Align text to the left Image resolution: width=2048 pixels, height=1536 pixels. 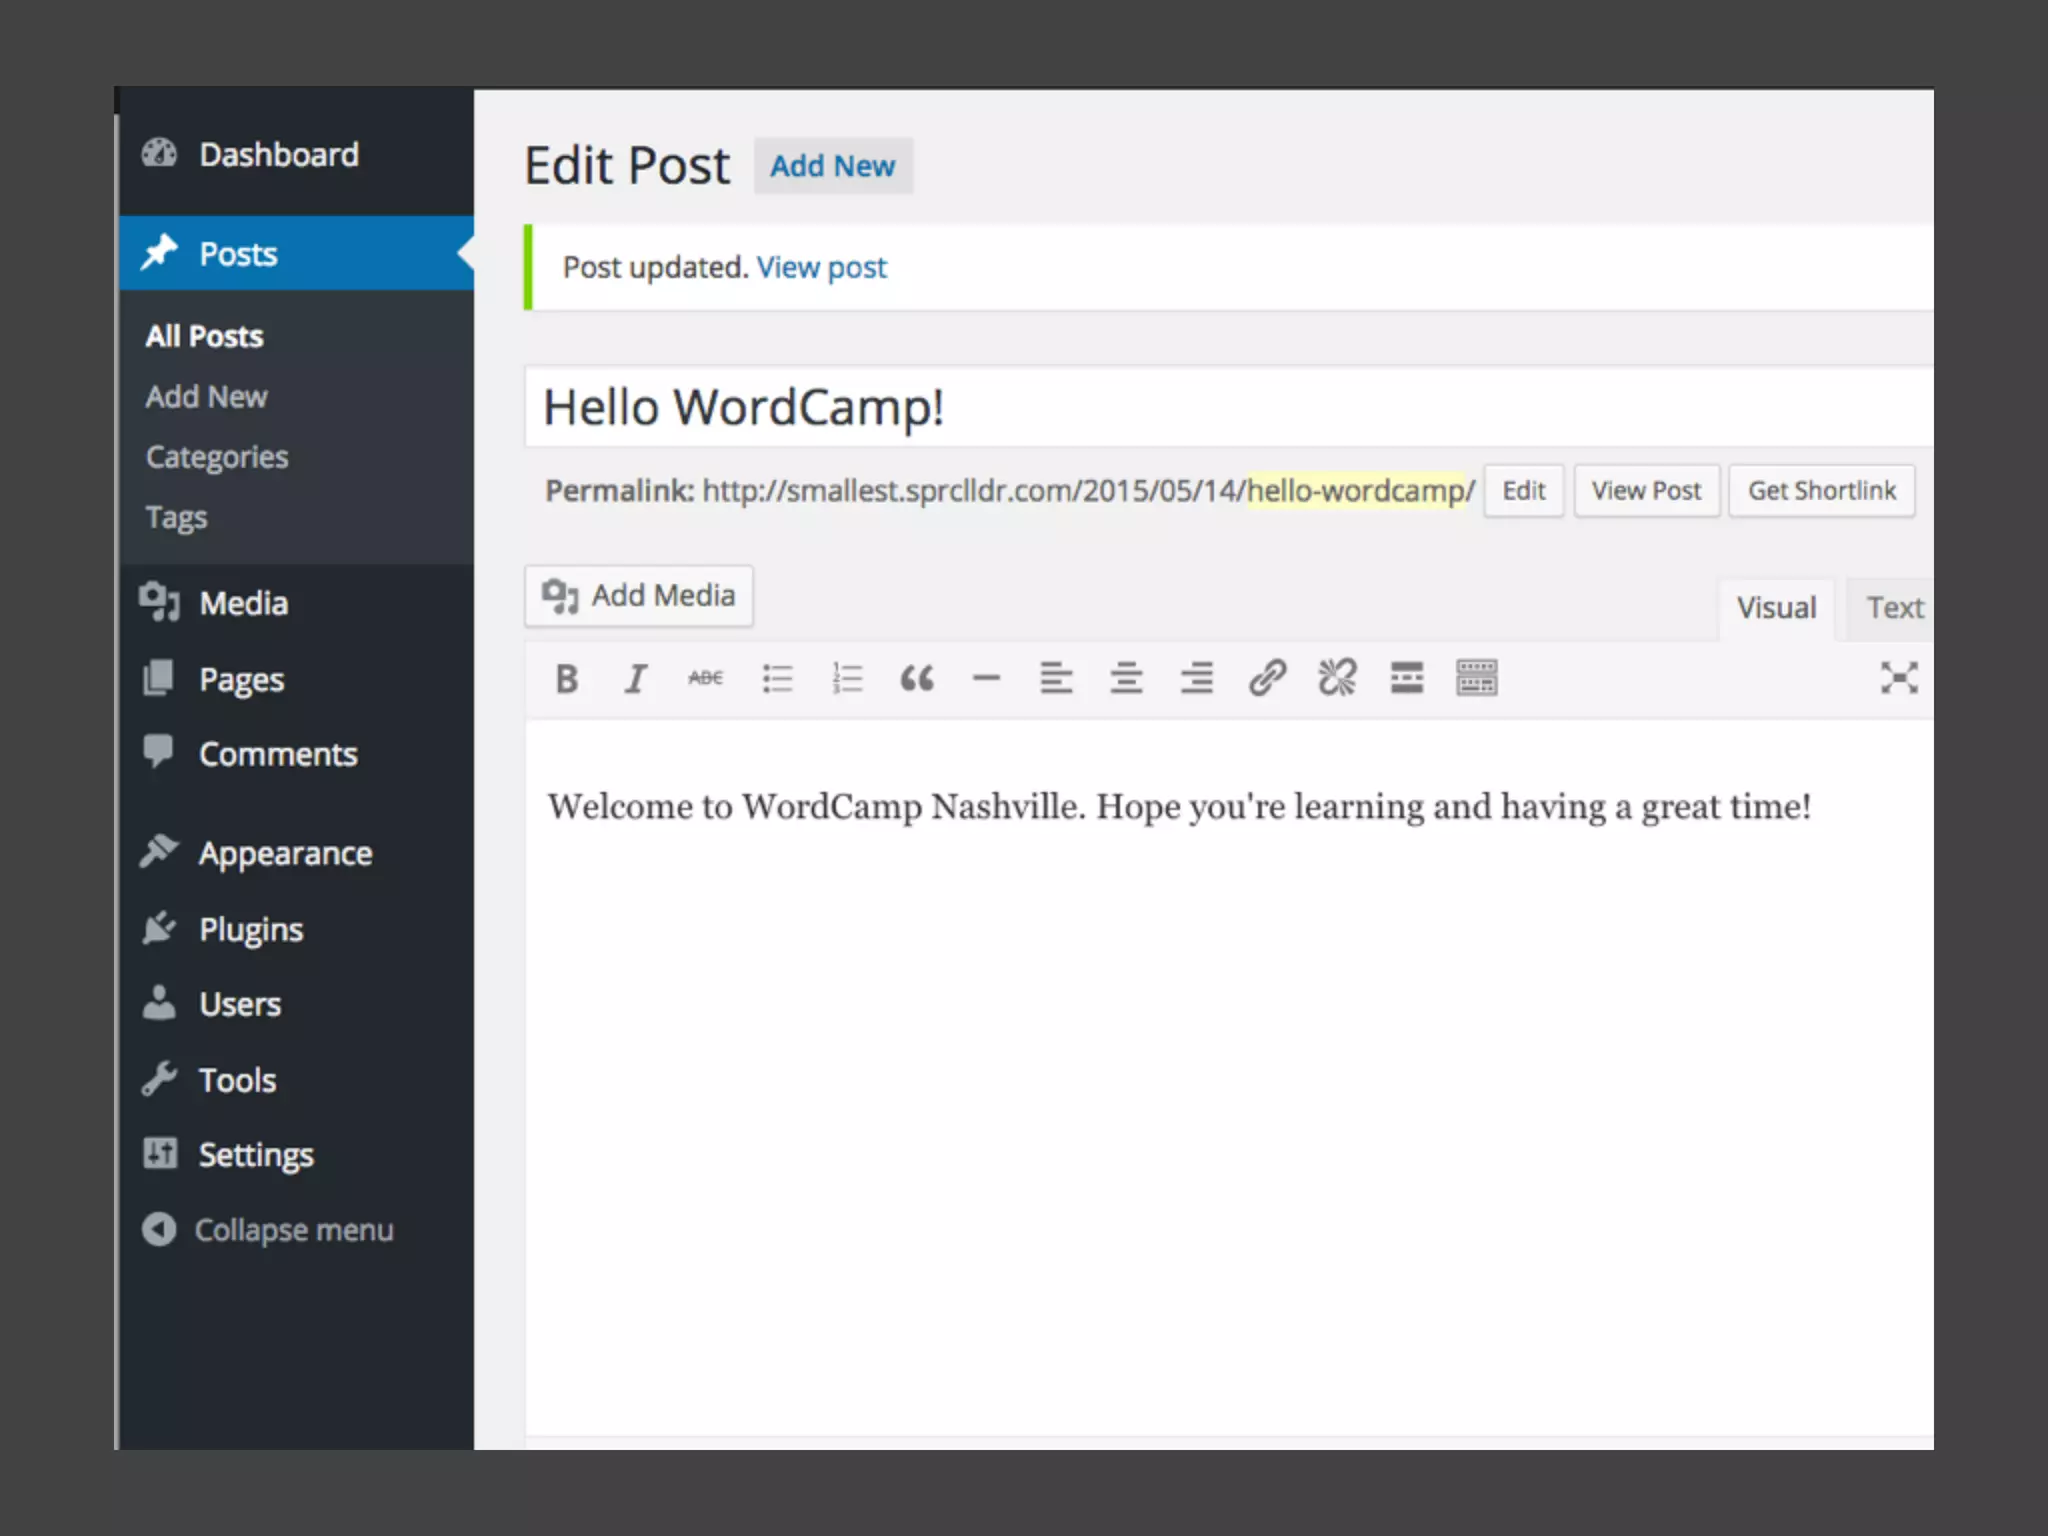[x=1056, y=679]
